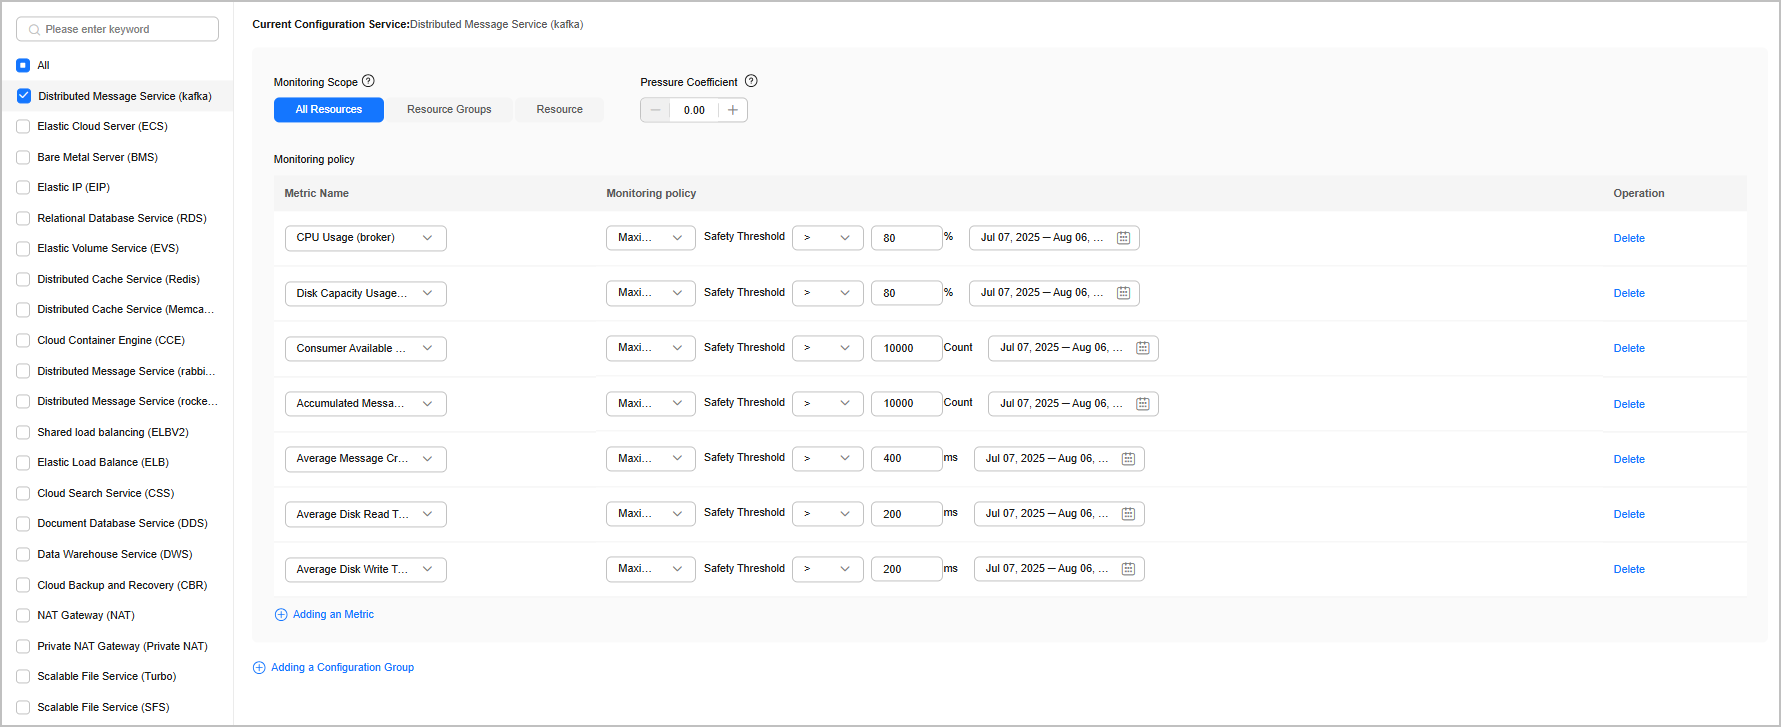Open calendar icon in Average Disk Read row

pos(1128,514)
